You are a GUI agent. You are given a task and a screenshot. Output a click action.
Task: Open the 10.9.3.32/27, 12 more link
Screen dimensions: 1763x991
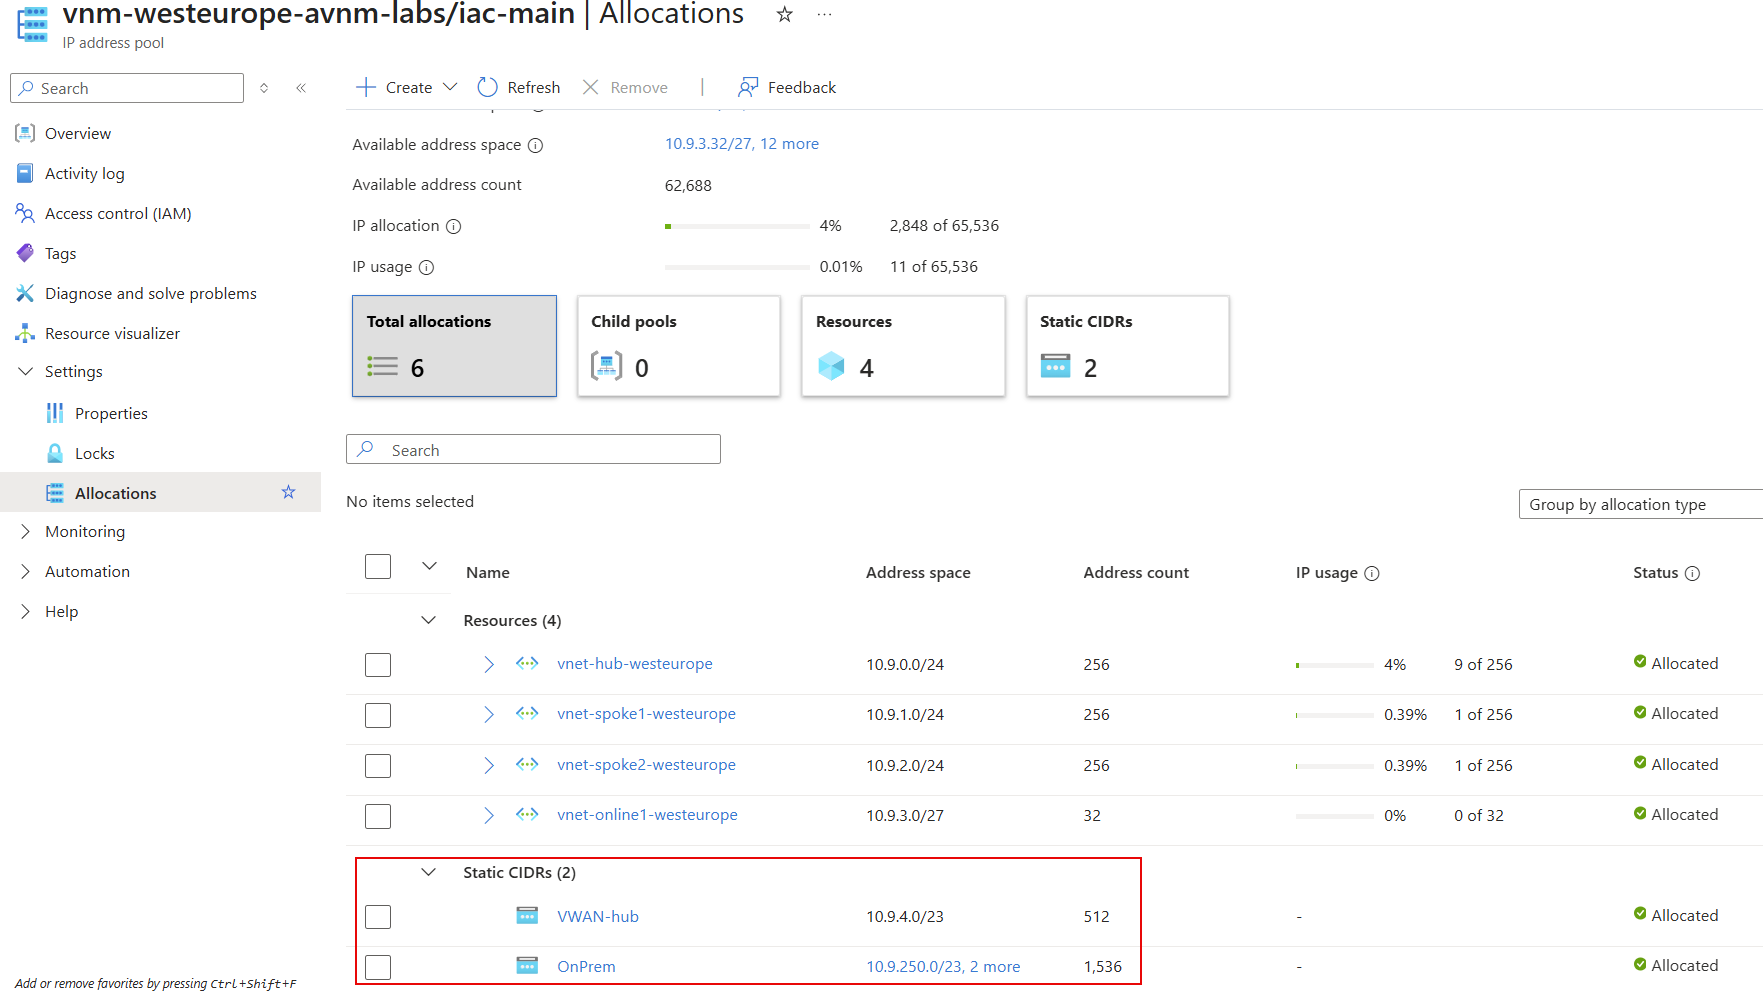[741, 143]
